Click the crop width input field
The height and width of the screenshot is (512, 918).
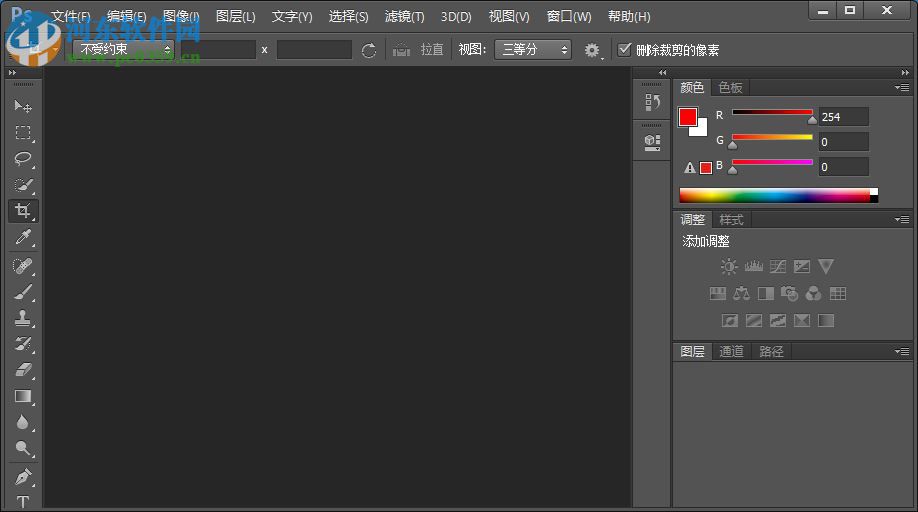pyautogui.click(x=218, y=50)
